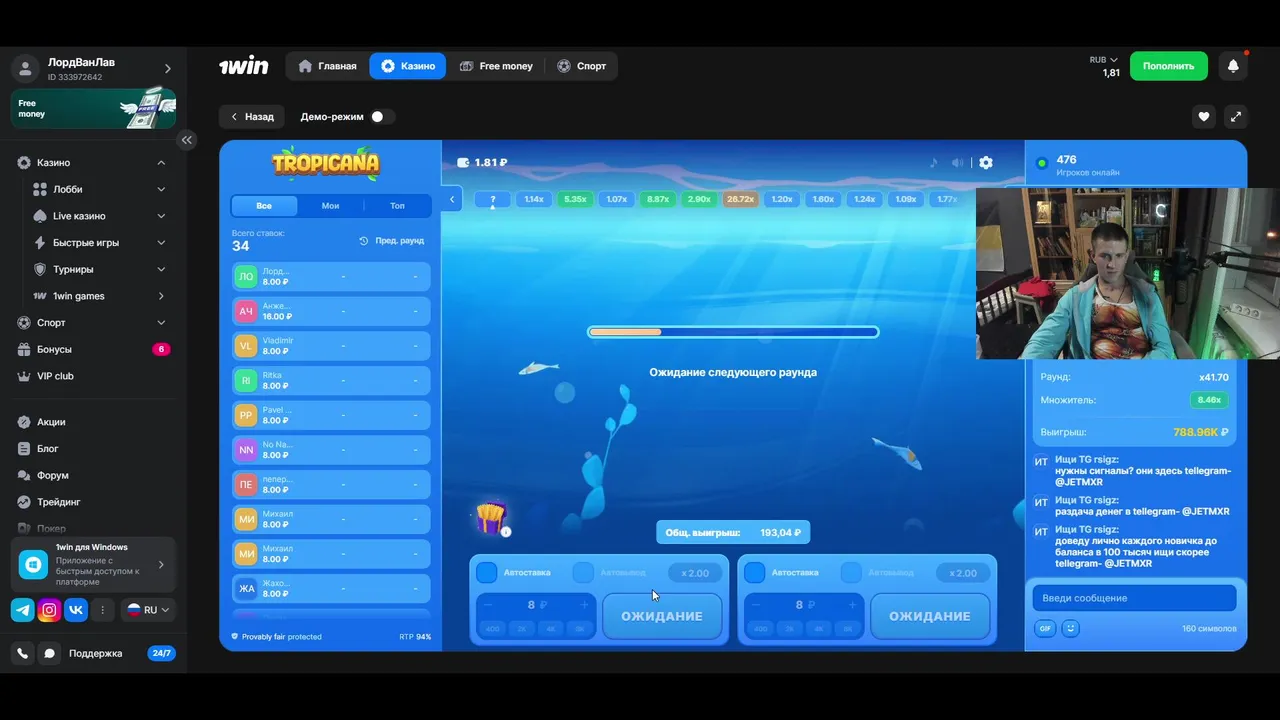This screenshot has width=1280, height=720.
Task: Click the next-round waiting progress bar
Action: pos(733,332)
